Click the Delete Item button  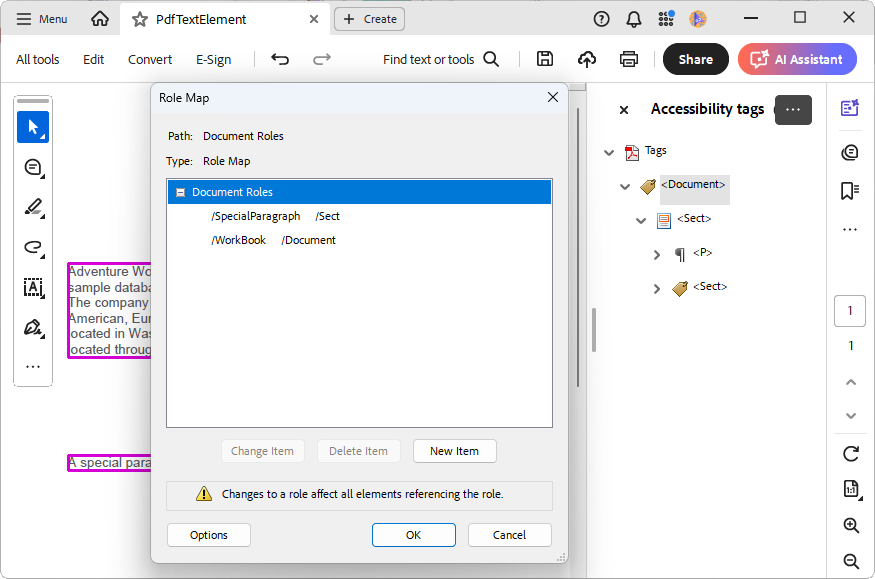point(358,451)
